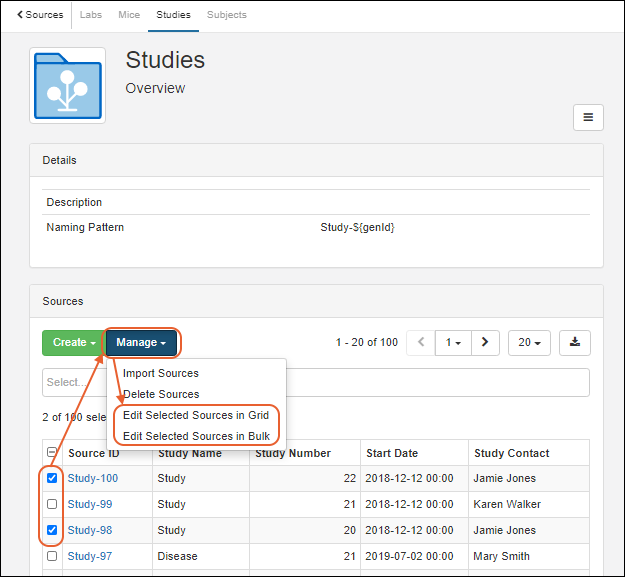The image size is (625, 577).
Task: Click the back arrow to Sources
Action: (40, 15)
